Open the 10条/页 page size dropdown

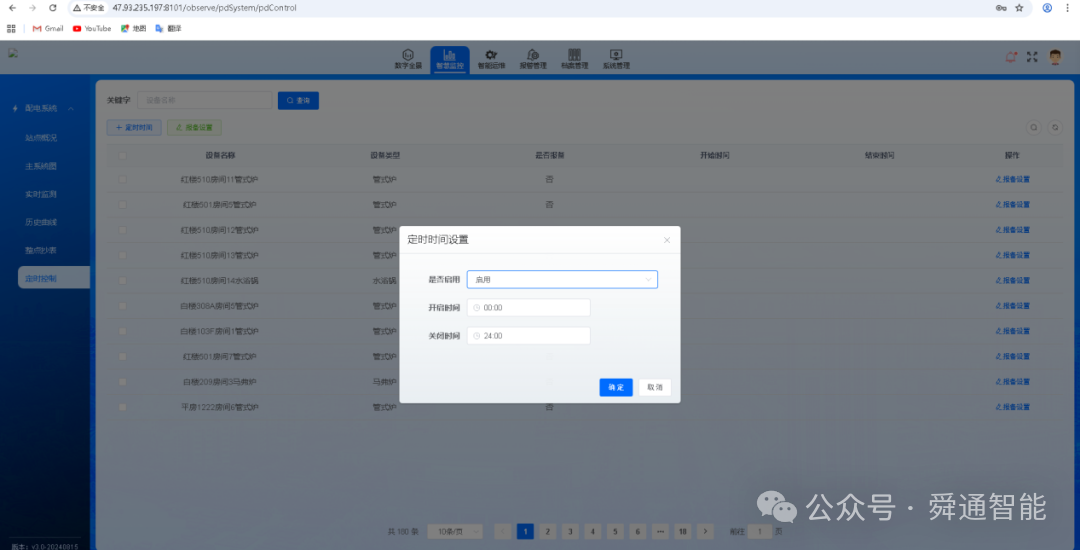pos(455,531)
